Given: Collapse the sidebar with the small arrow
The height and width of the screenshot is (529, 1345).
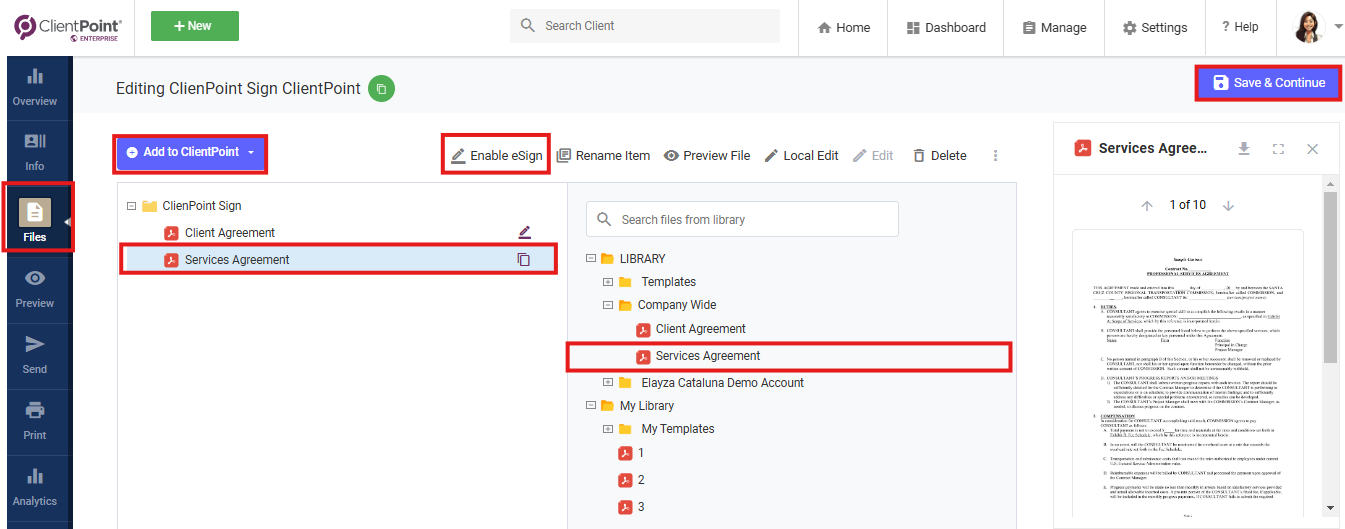Looking at the screenshot, I should [x=68, y=222].
